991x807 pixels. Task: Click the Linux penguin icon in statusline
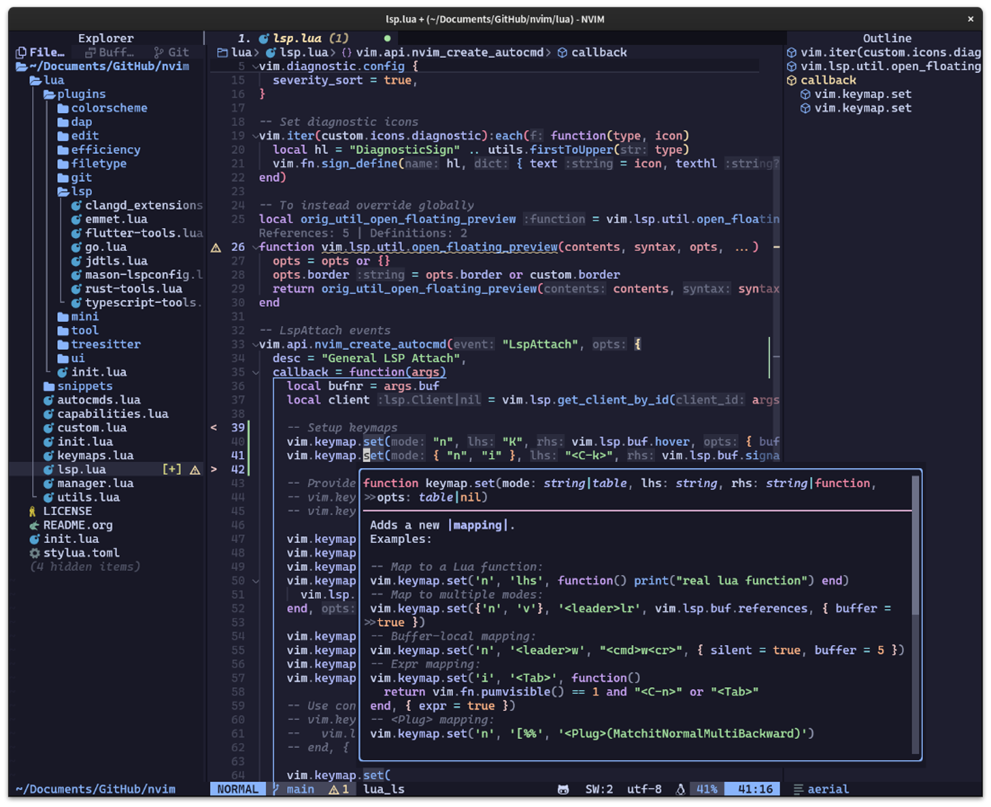(x=680, y=789)
